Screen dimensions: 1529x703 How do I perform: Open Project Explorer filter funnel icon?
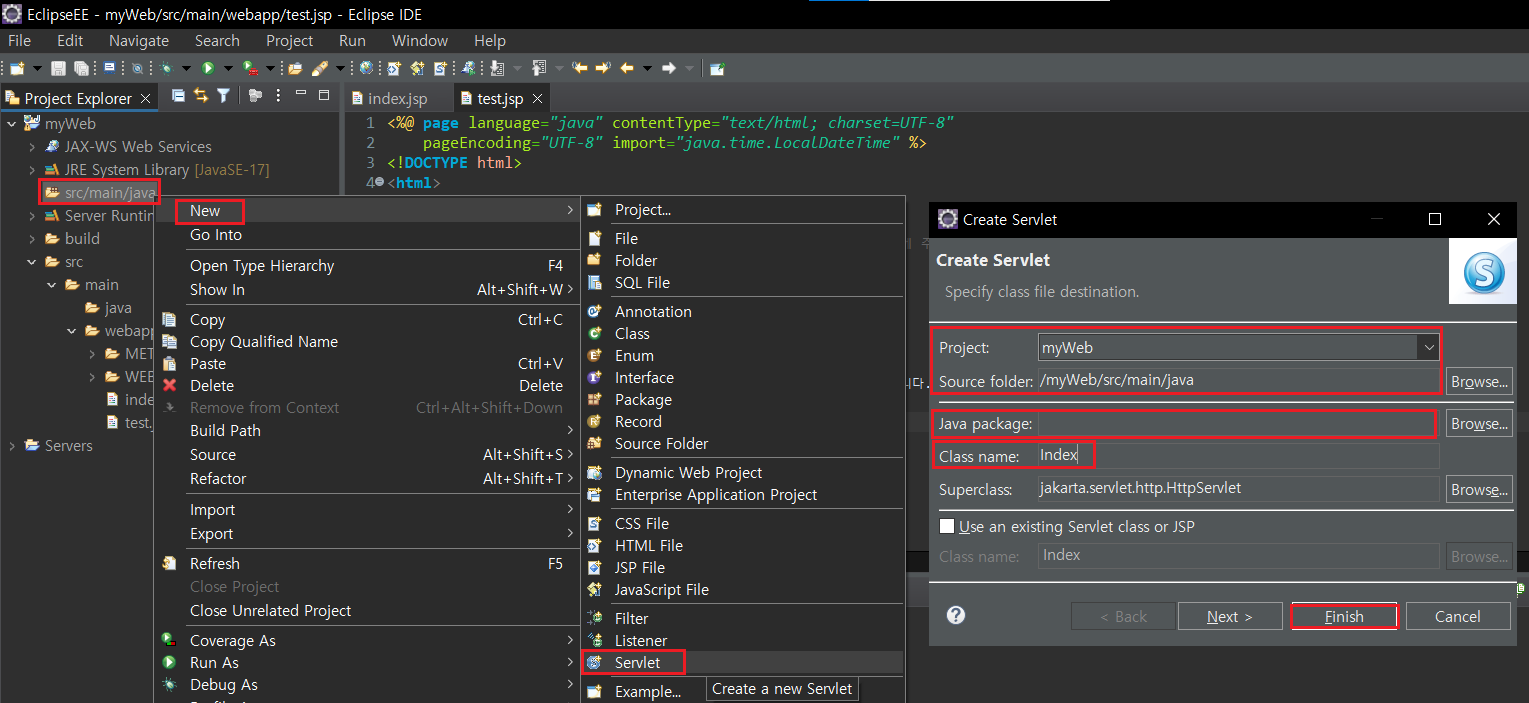223,96
